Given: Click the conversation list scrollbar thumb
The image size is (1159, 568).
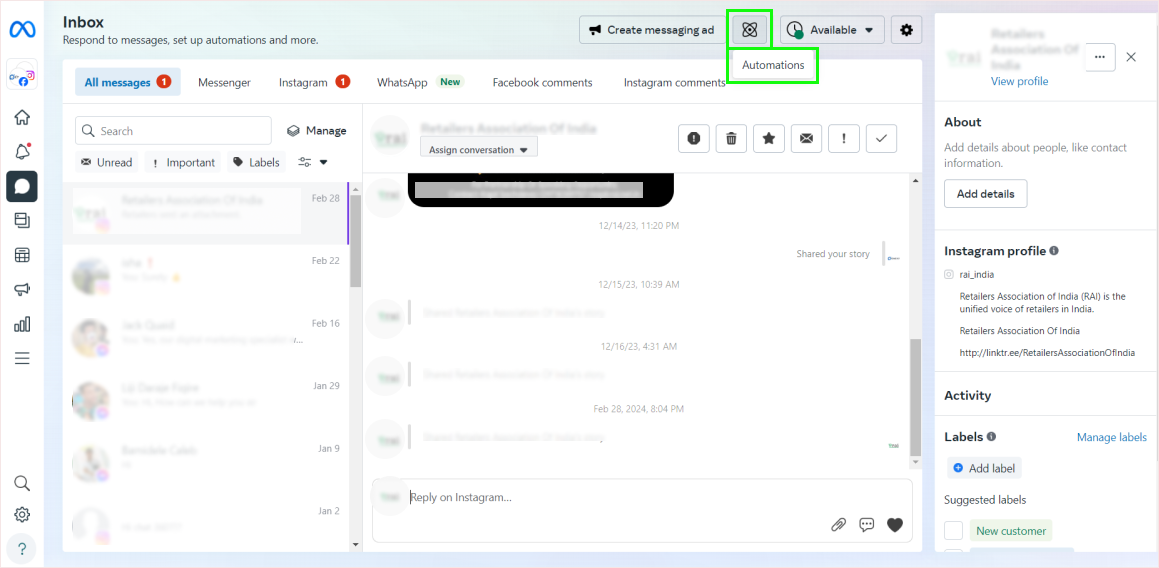Looking at the screenshot, I should [355, 240].
